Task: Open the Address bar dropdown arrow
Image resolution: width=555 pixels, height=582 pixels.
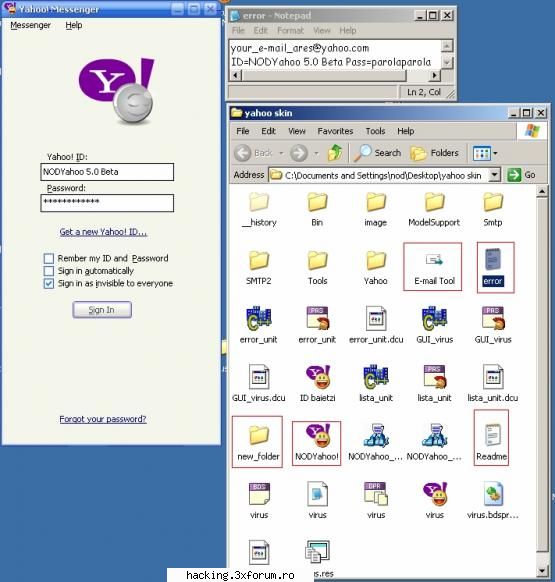Action: (494, 175)
